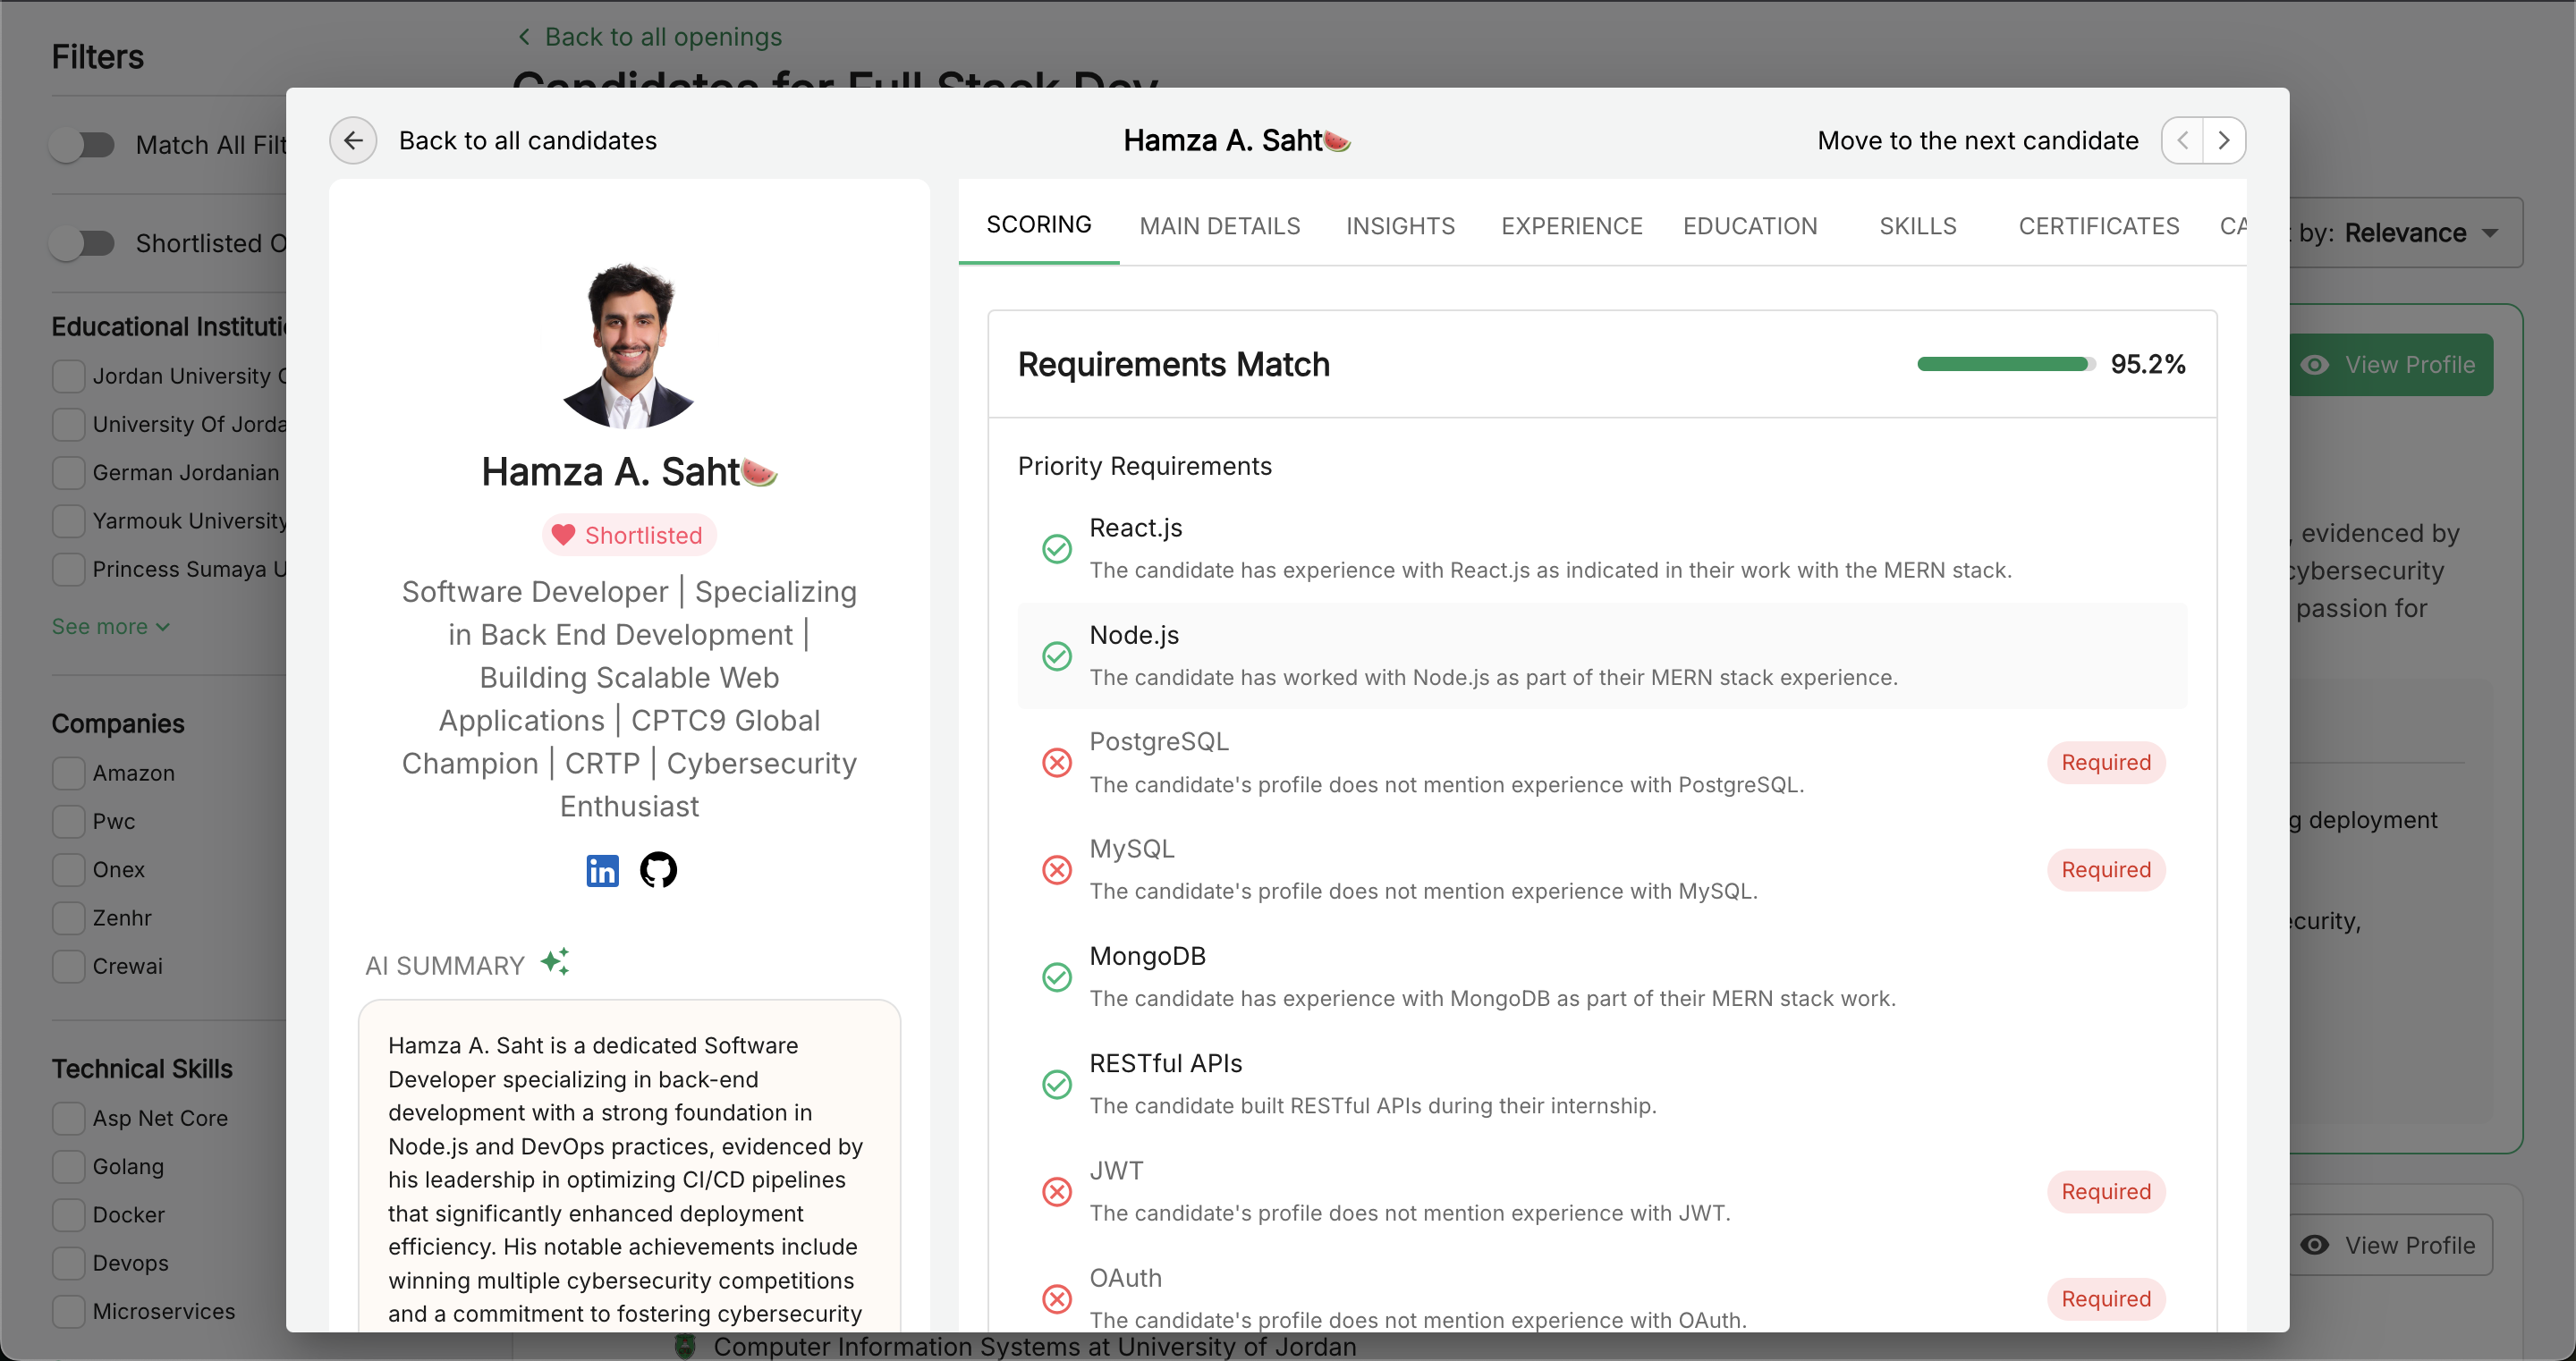Go to previous candidate with left chevron

[x=2183, y=140]
